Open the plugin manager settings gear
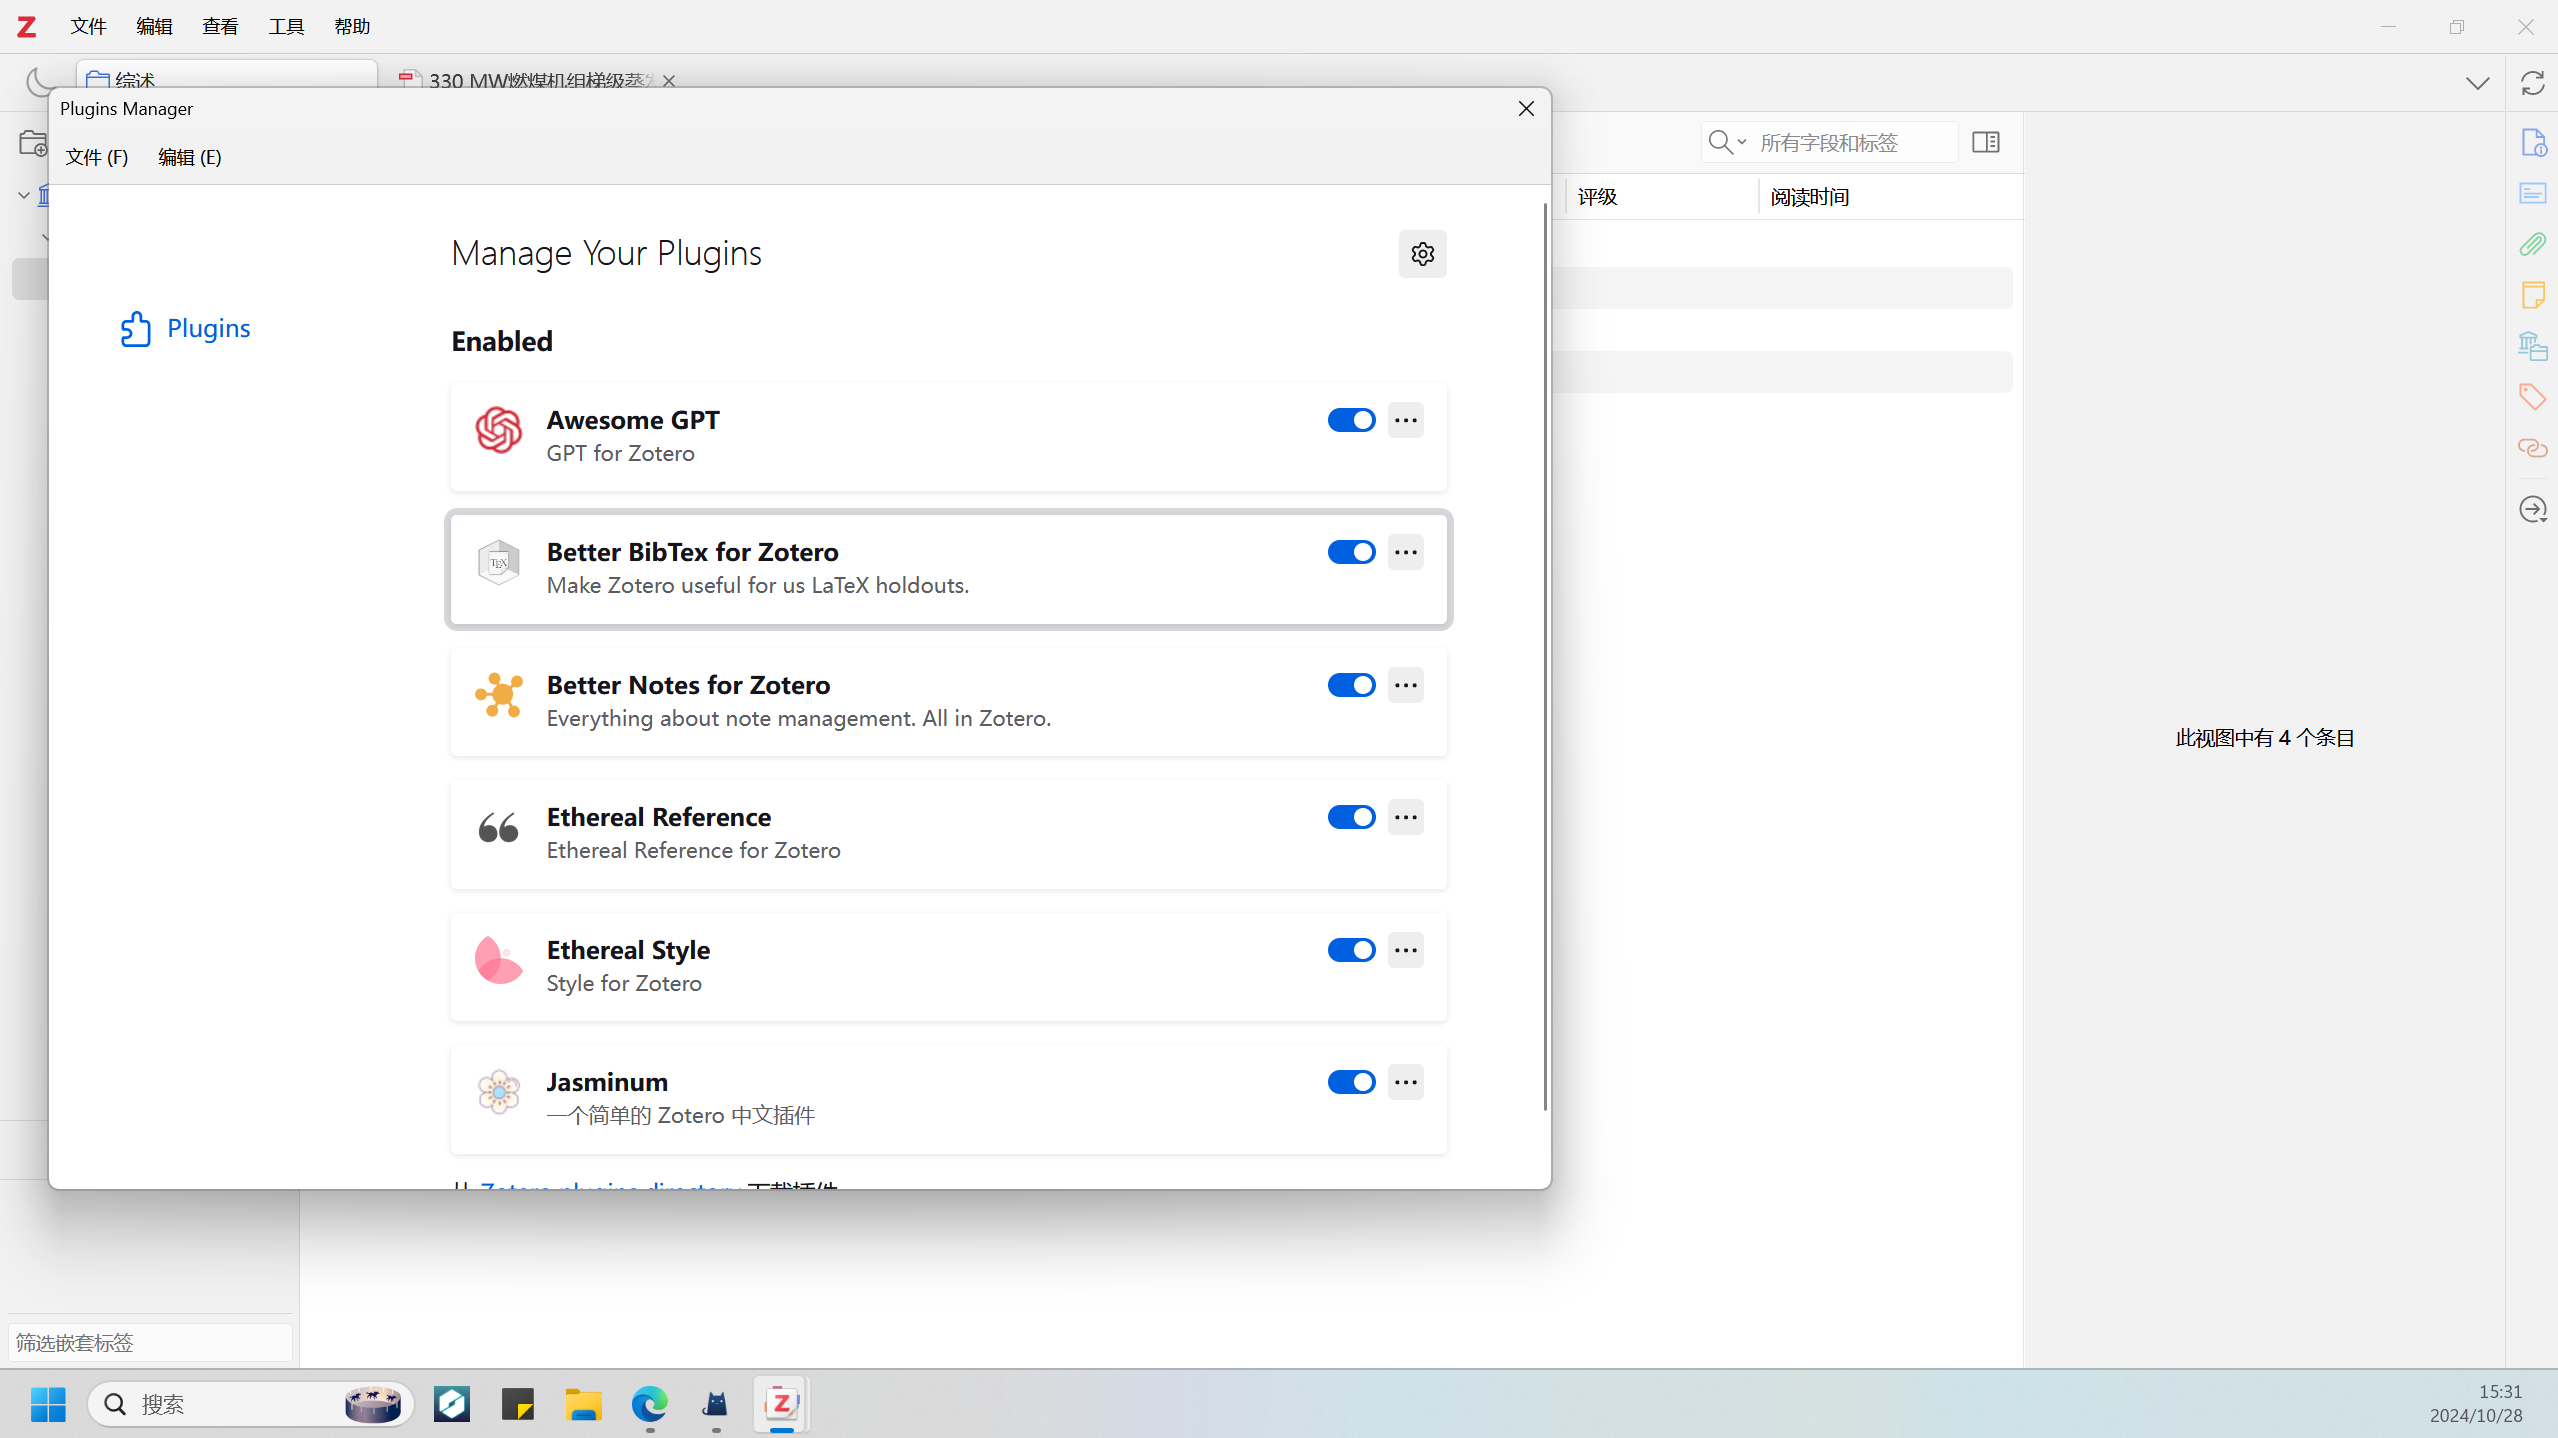The height and width of the screenshot is (1438, 2558). click(x=1422, y=254)
